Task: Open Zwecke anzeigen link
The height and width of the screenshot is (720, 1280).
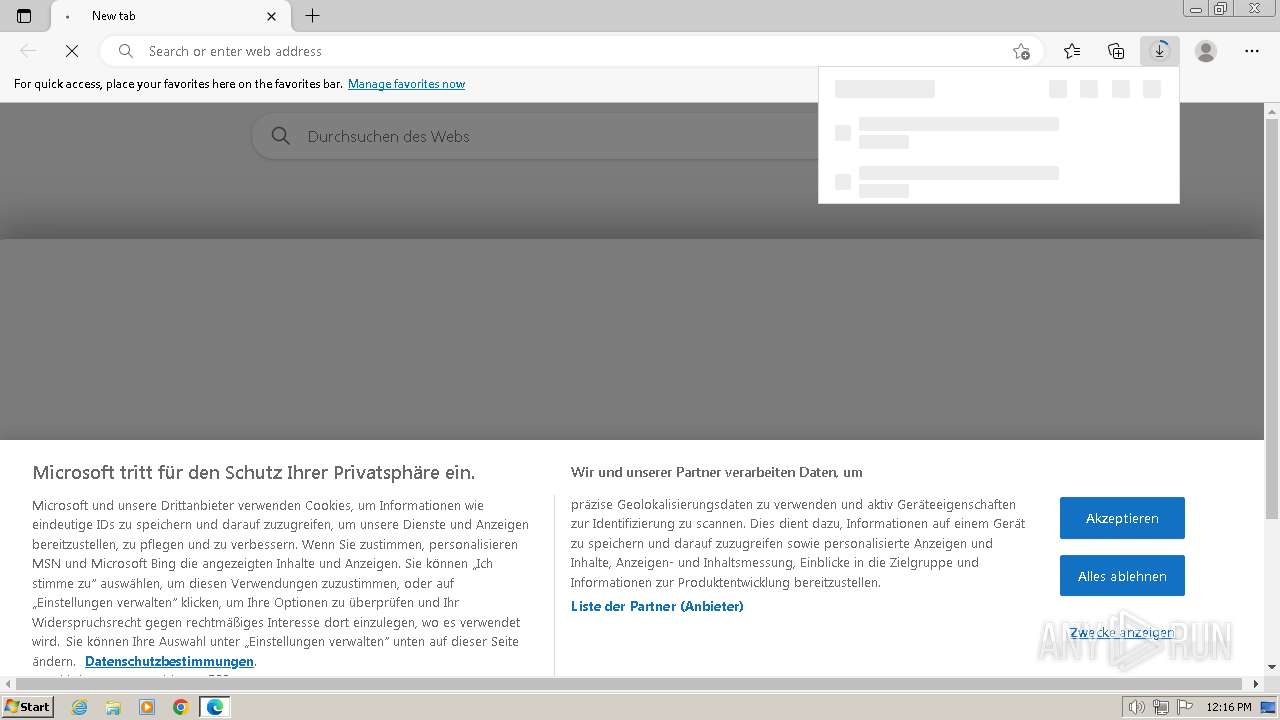Action: pos(1122,632)
